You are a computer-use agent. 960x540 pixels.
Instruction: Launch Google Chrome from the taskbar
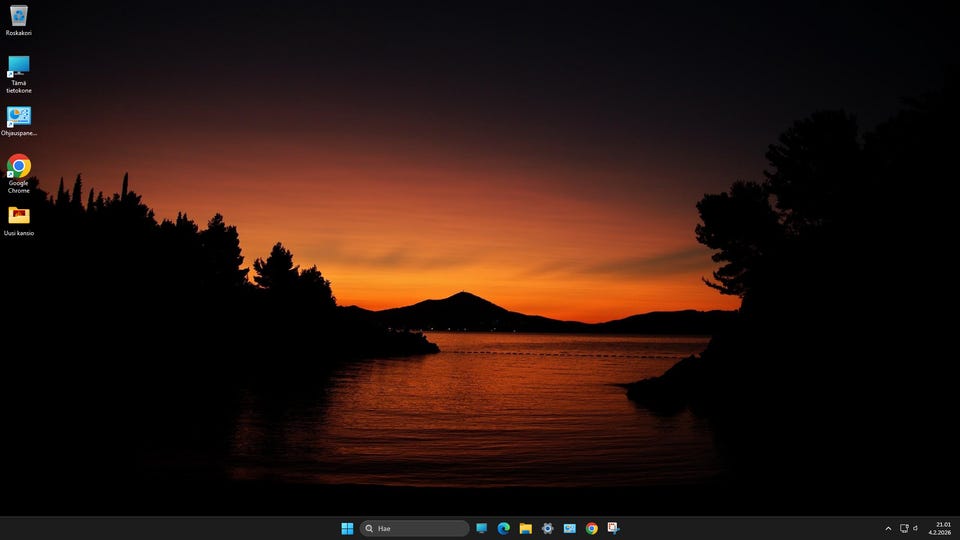[591, 528]
